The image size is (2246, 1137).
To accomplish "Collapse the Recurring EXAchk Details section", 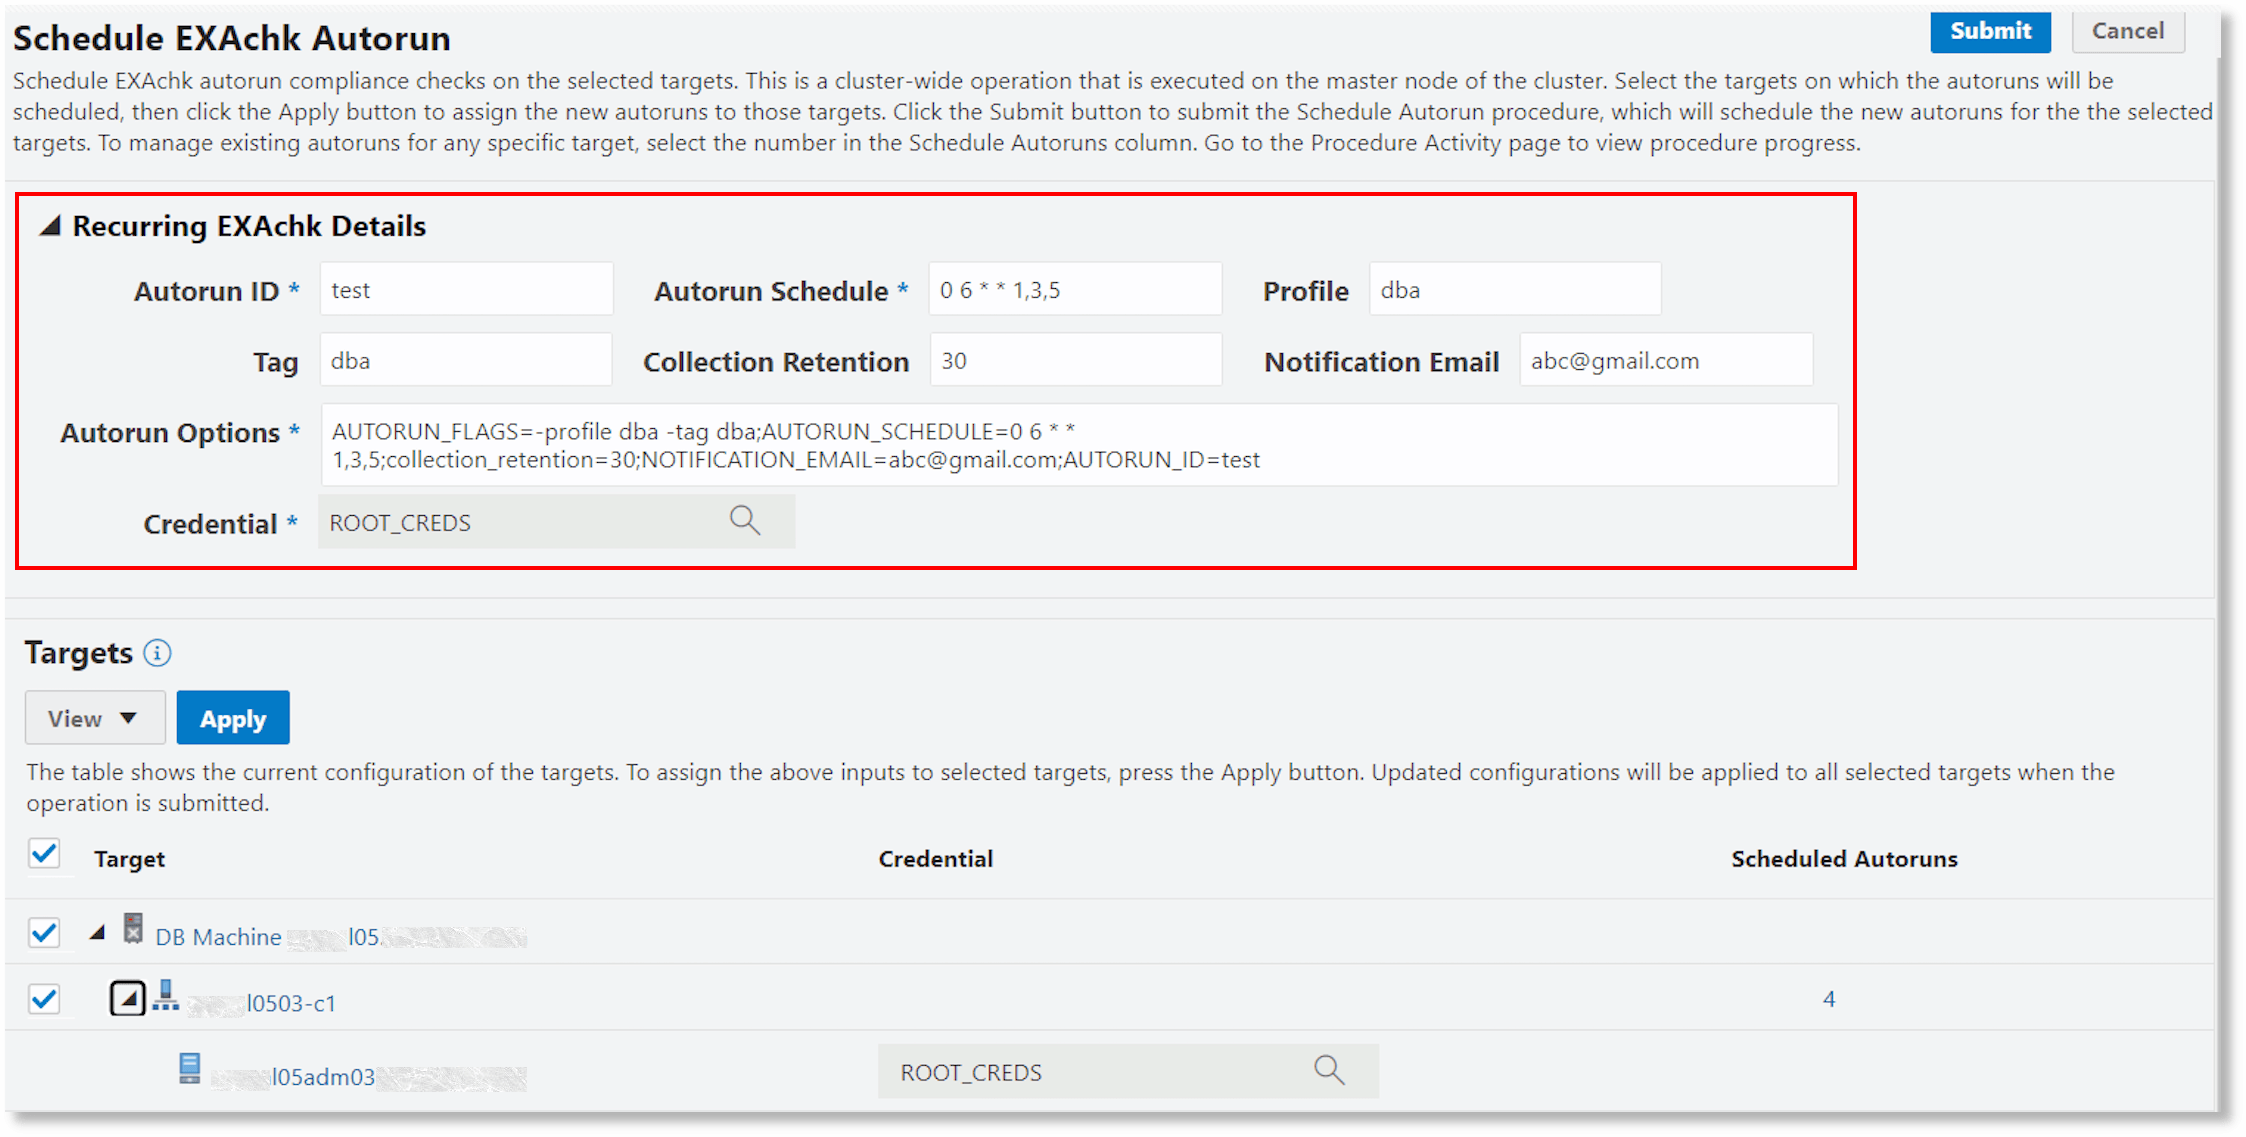I will (x=50, y=227).
